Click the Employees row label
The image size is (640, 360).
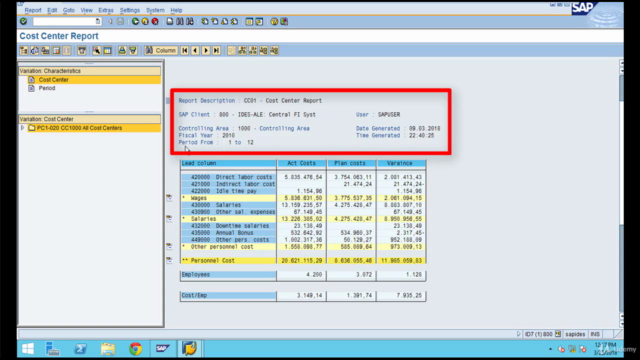[228, 275]
